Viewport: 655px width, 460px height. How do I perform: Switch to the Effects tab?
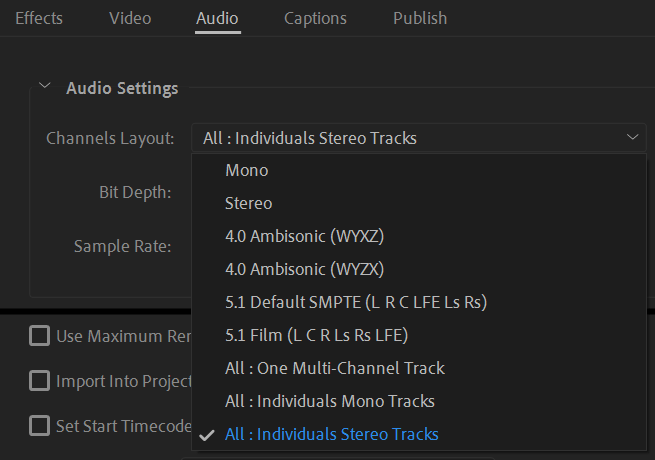click(x=39, y=18)
